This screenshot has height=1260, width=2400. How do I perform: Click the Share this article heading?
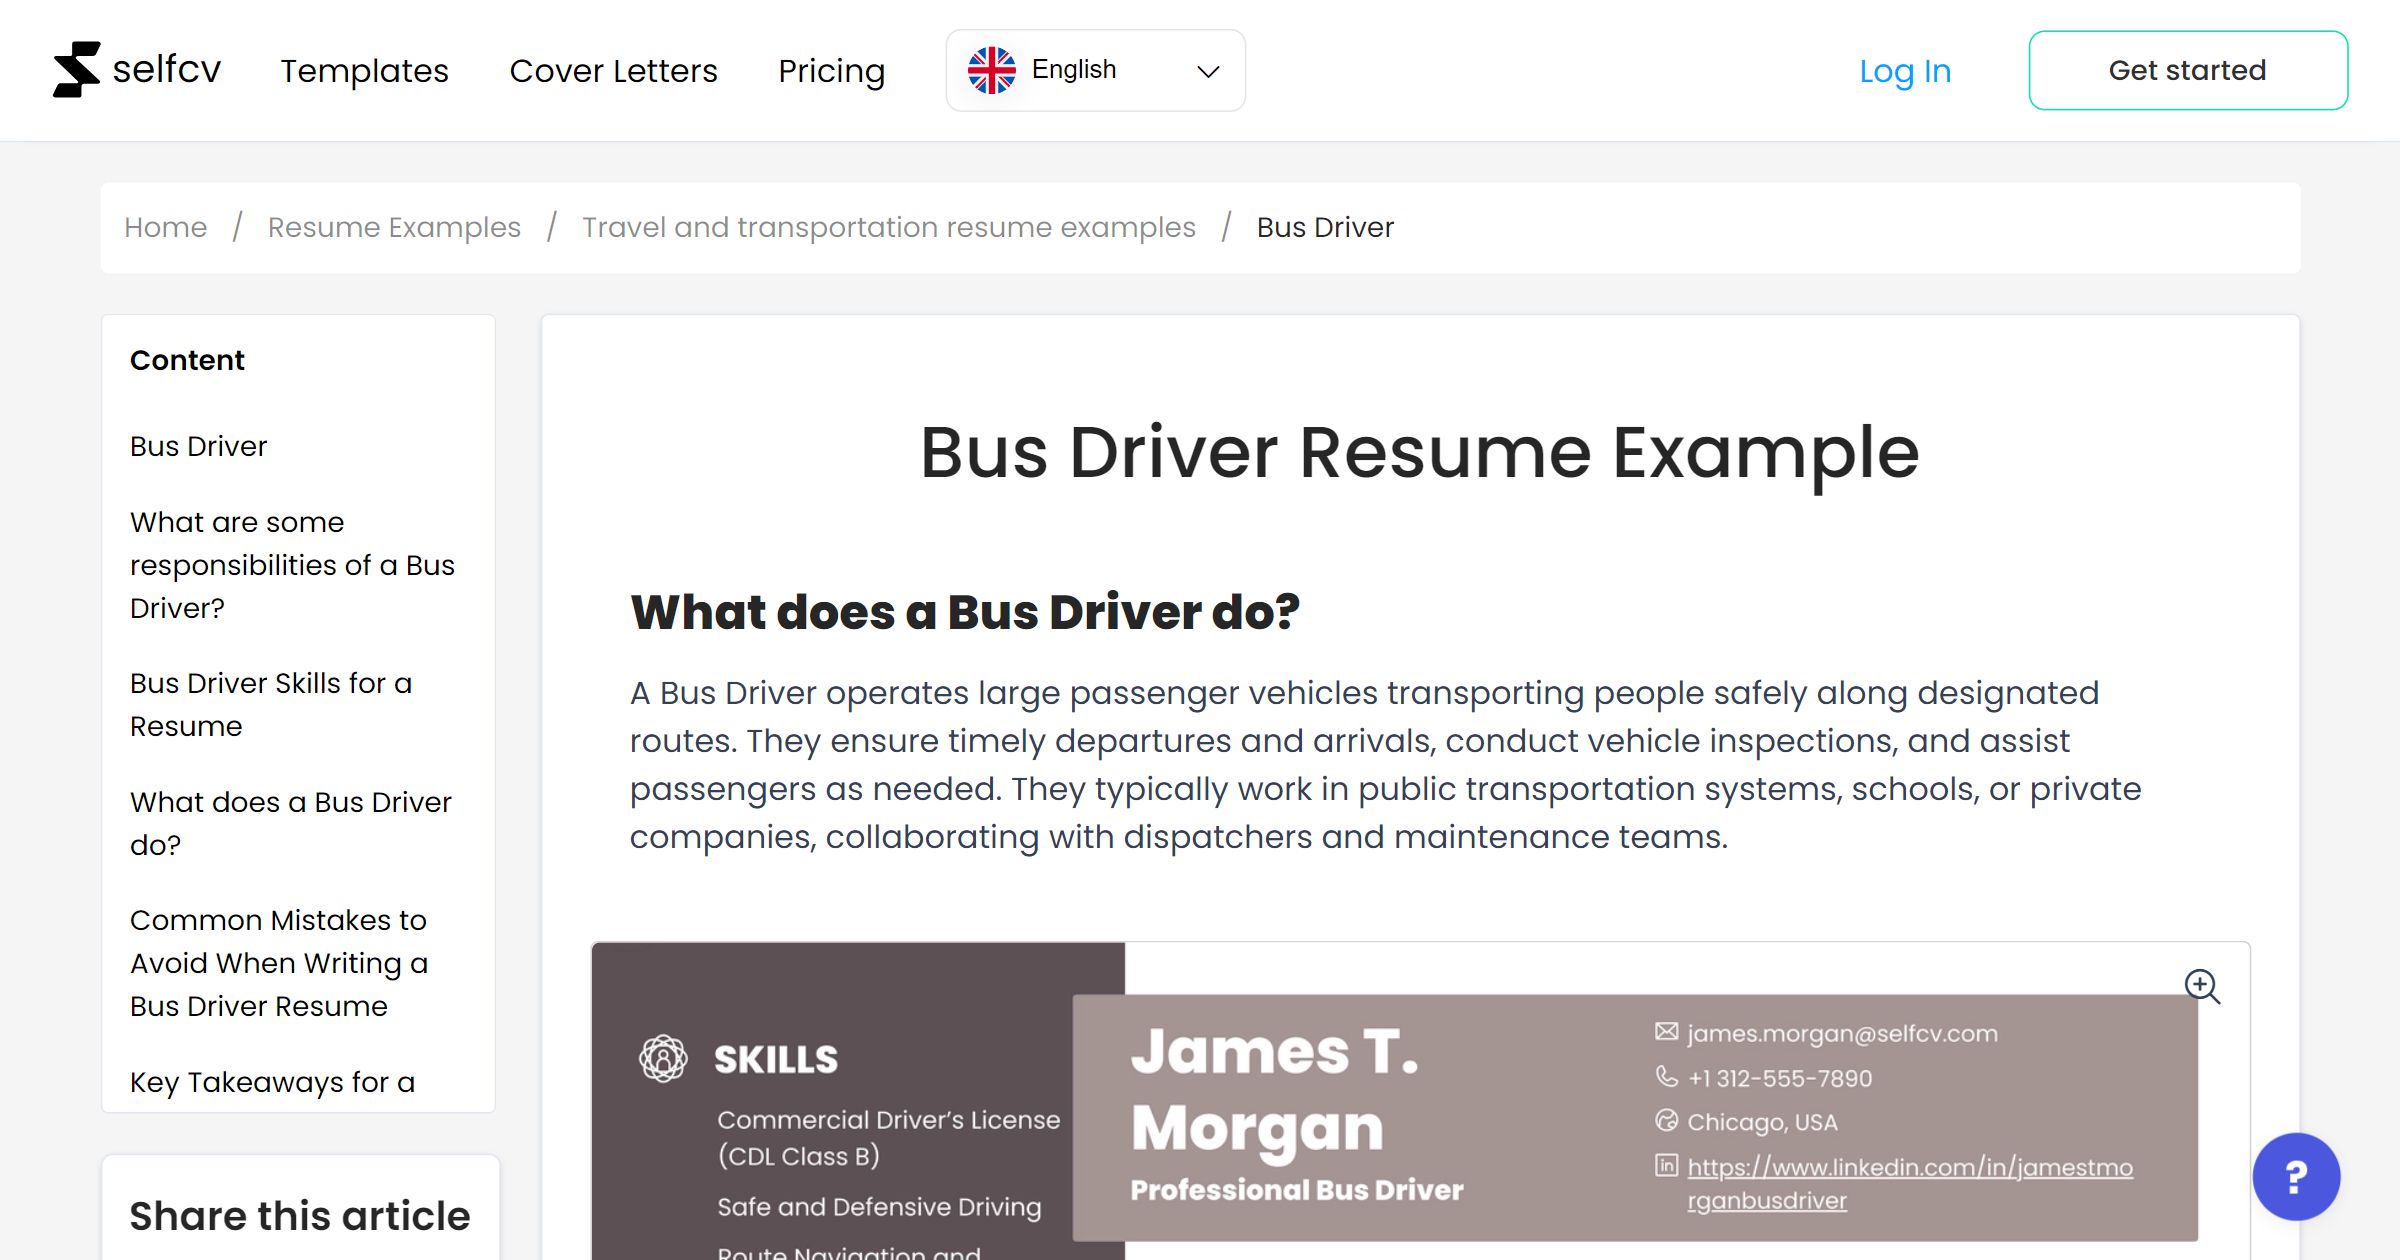click(300, 1216)
